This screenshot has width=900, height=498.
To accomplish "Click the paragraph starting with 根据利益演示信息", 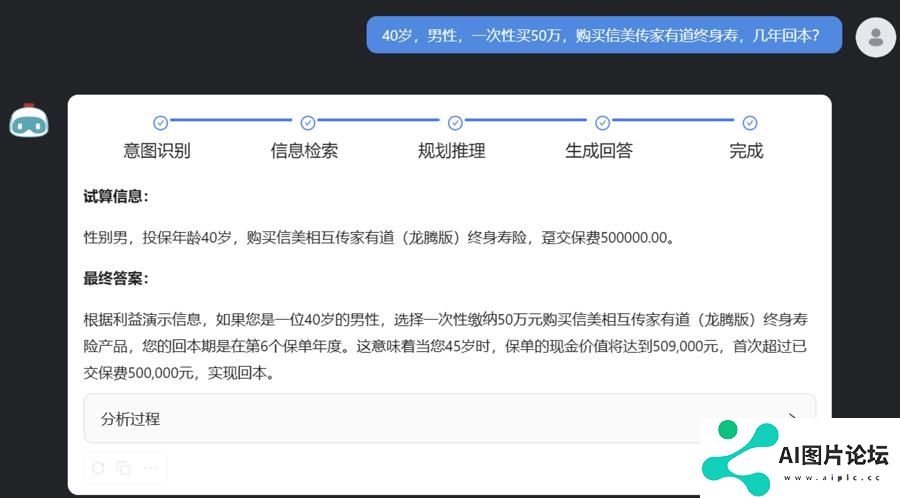I will [445, 346].
